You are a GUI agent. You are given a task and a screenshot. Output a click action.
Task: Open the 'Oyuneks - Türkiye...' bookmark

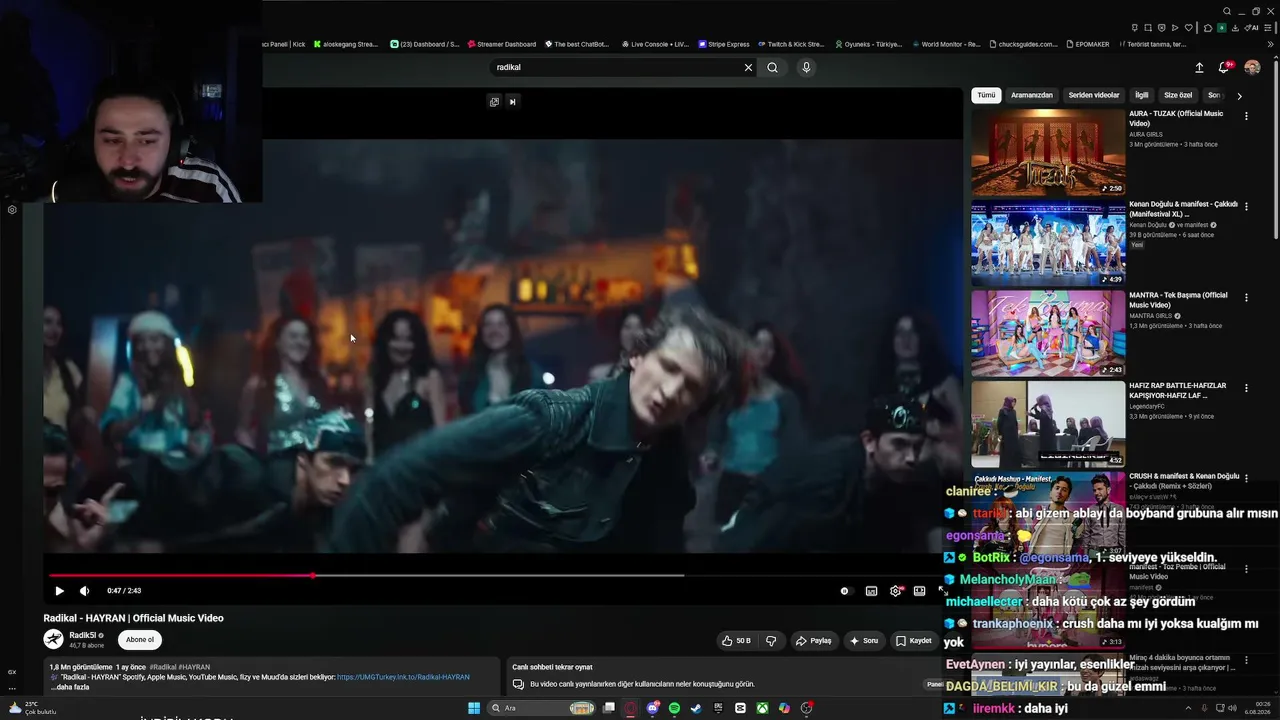pyautogui.click(x=868, y=44)
